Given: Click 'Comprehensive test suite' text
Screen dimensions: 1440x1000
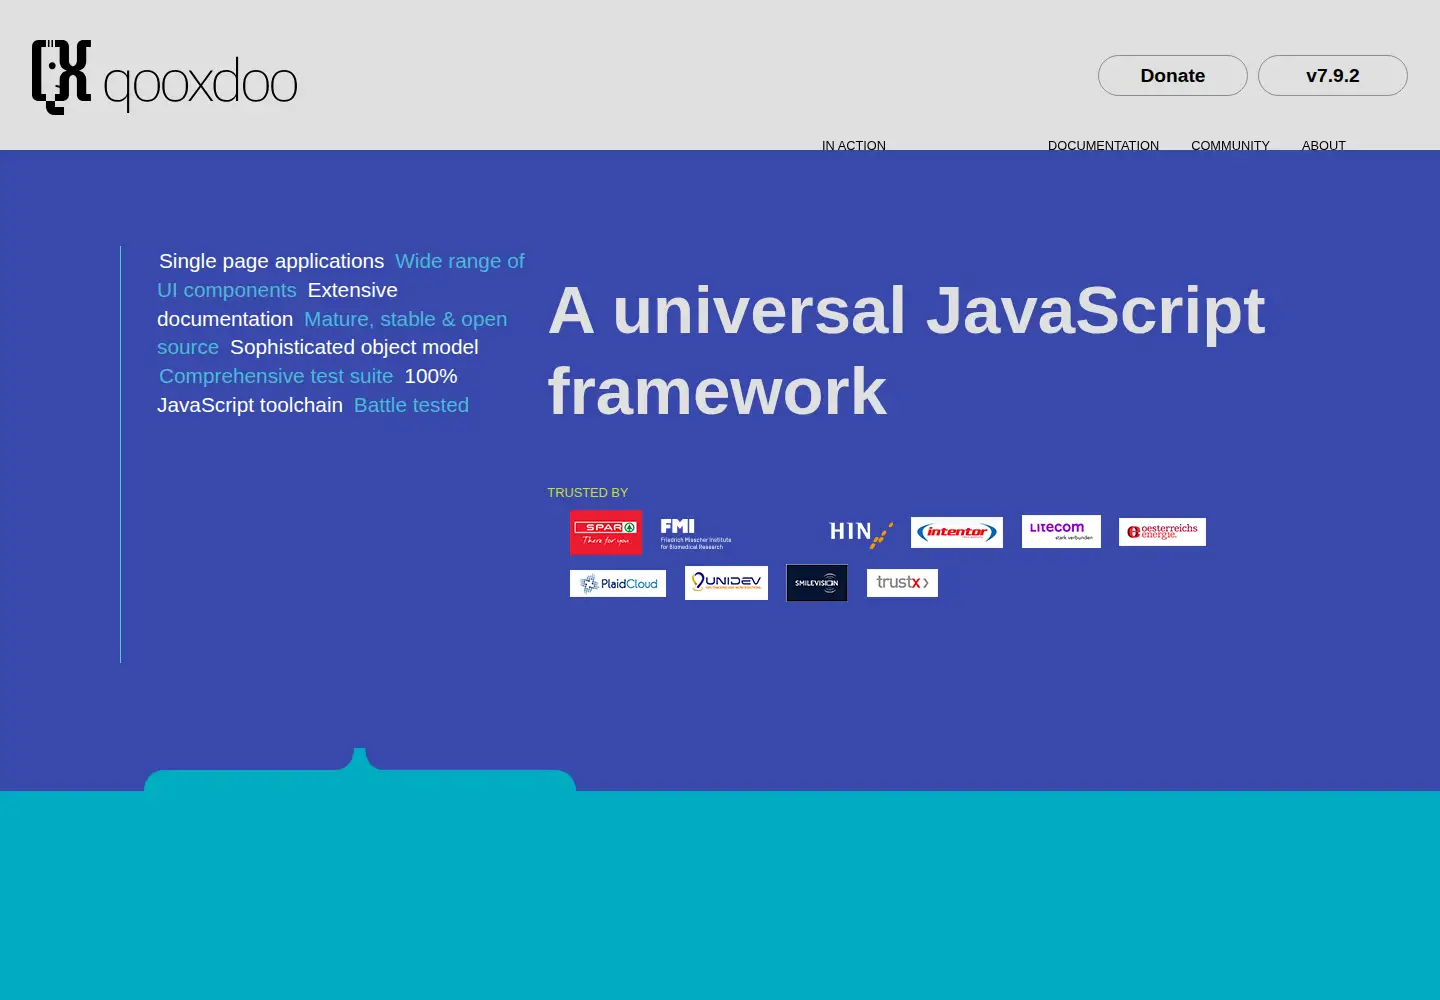Looking at the screenshot, I should coord(276,376).
